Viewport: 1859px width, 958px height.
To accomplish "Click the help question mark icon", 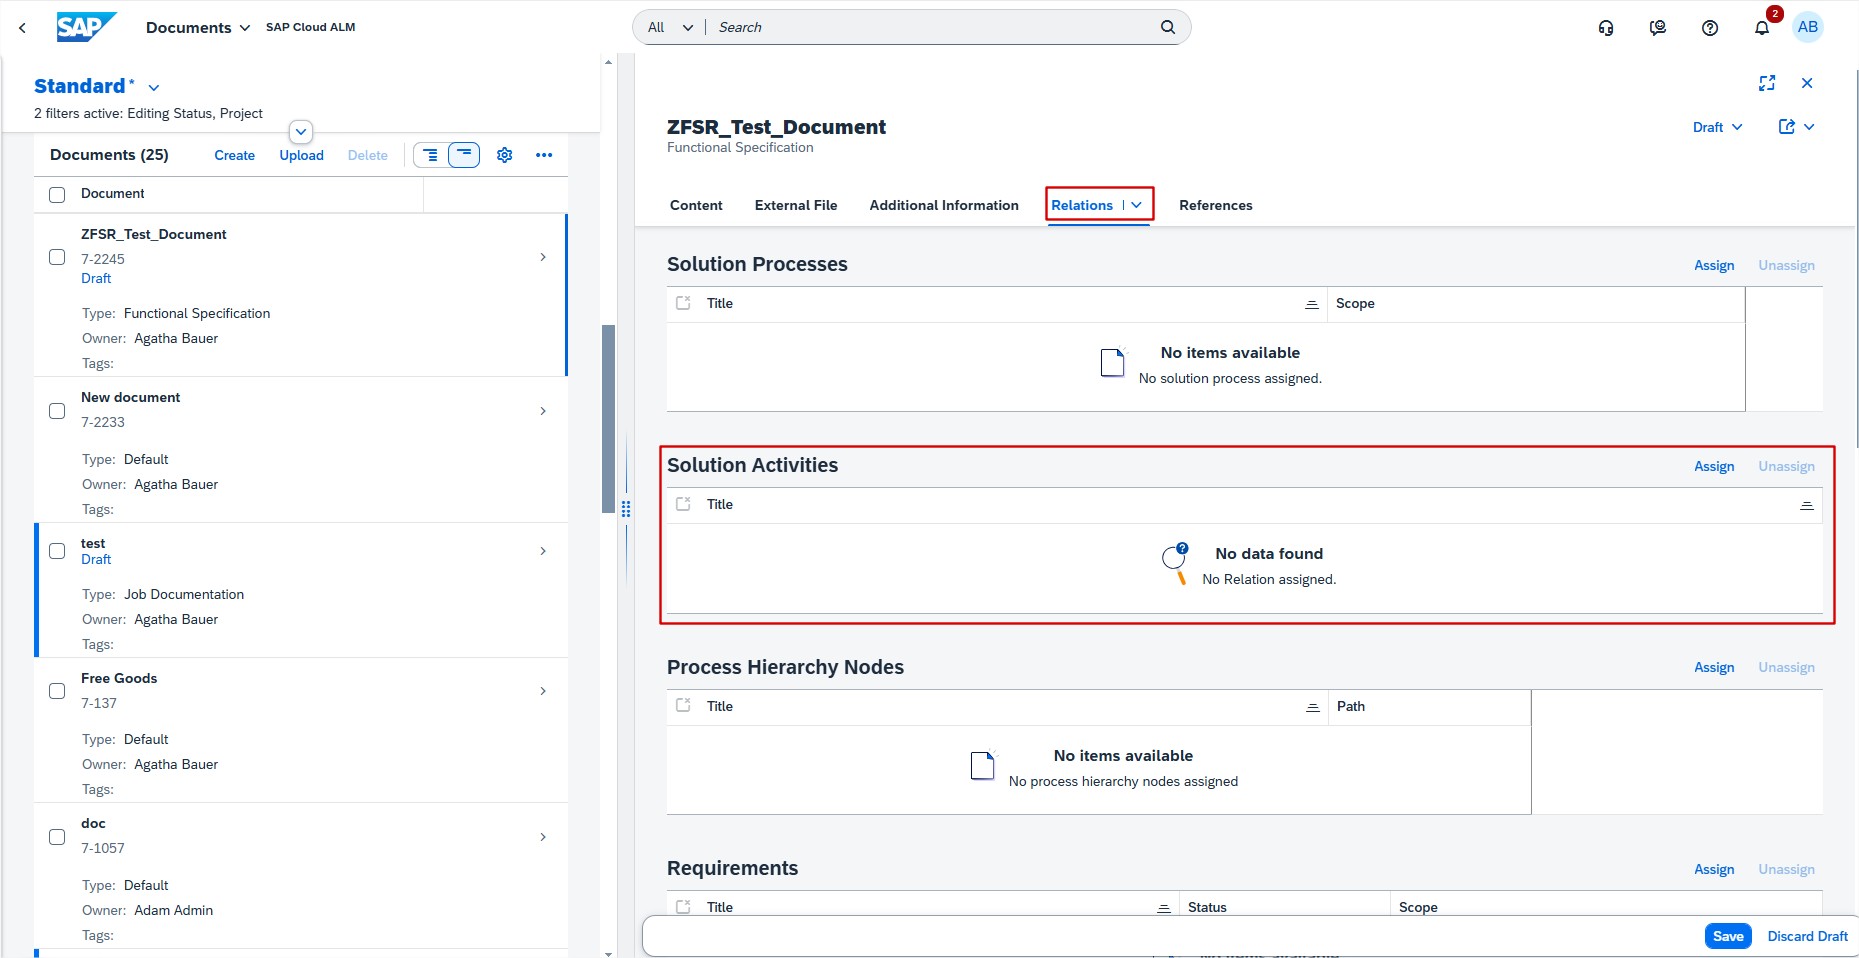I will click(x=1709, y=28).
